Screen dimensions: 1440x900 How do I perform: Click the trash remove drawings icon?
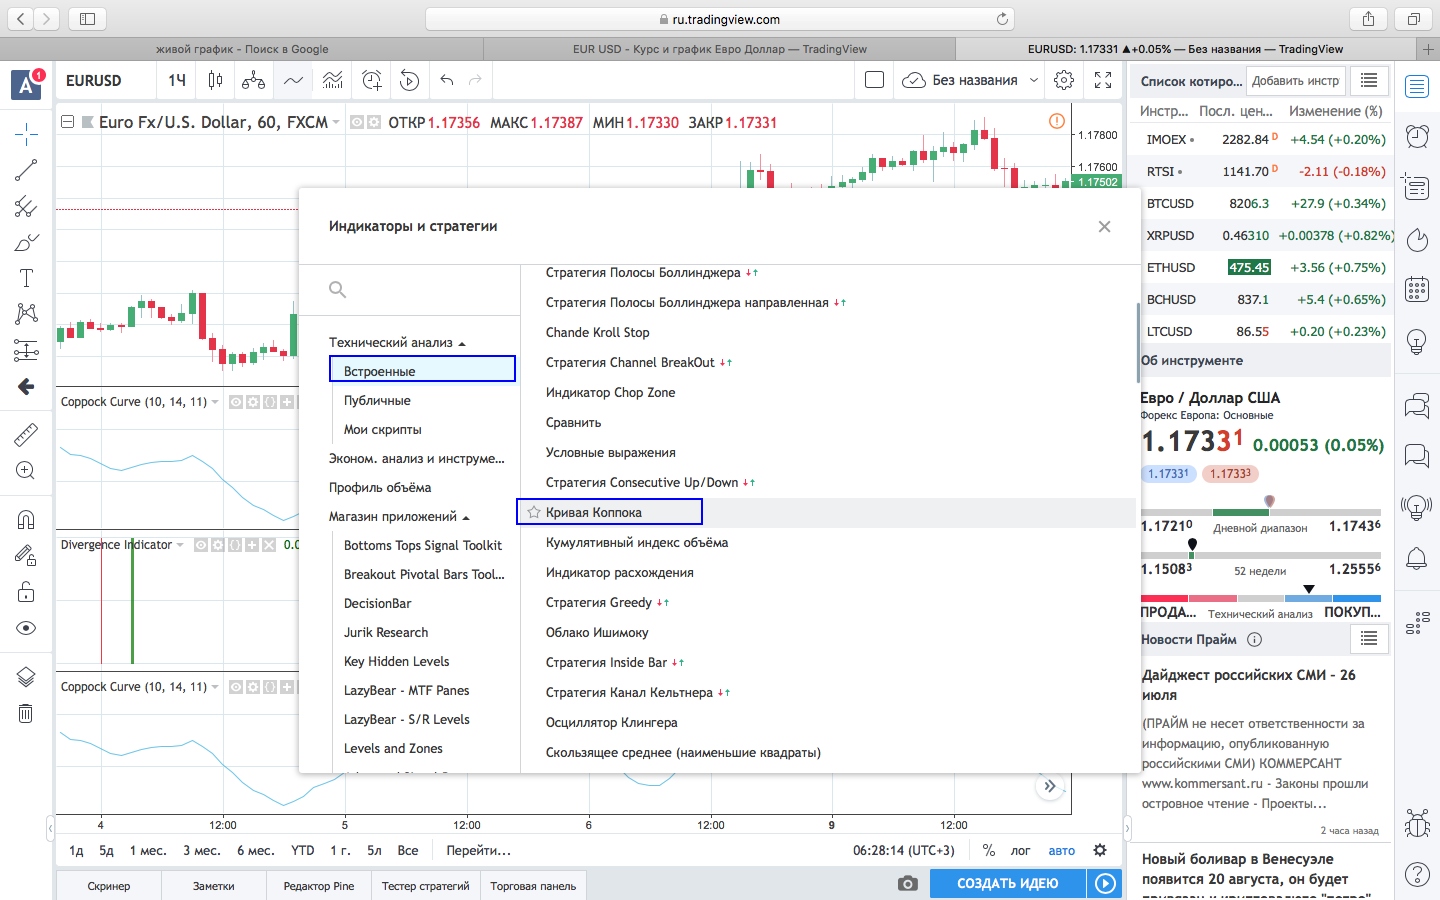pos(26,713)
